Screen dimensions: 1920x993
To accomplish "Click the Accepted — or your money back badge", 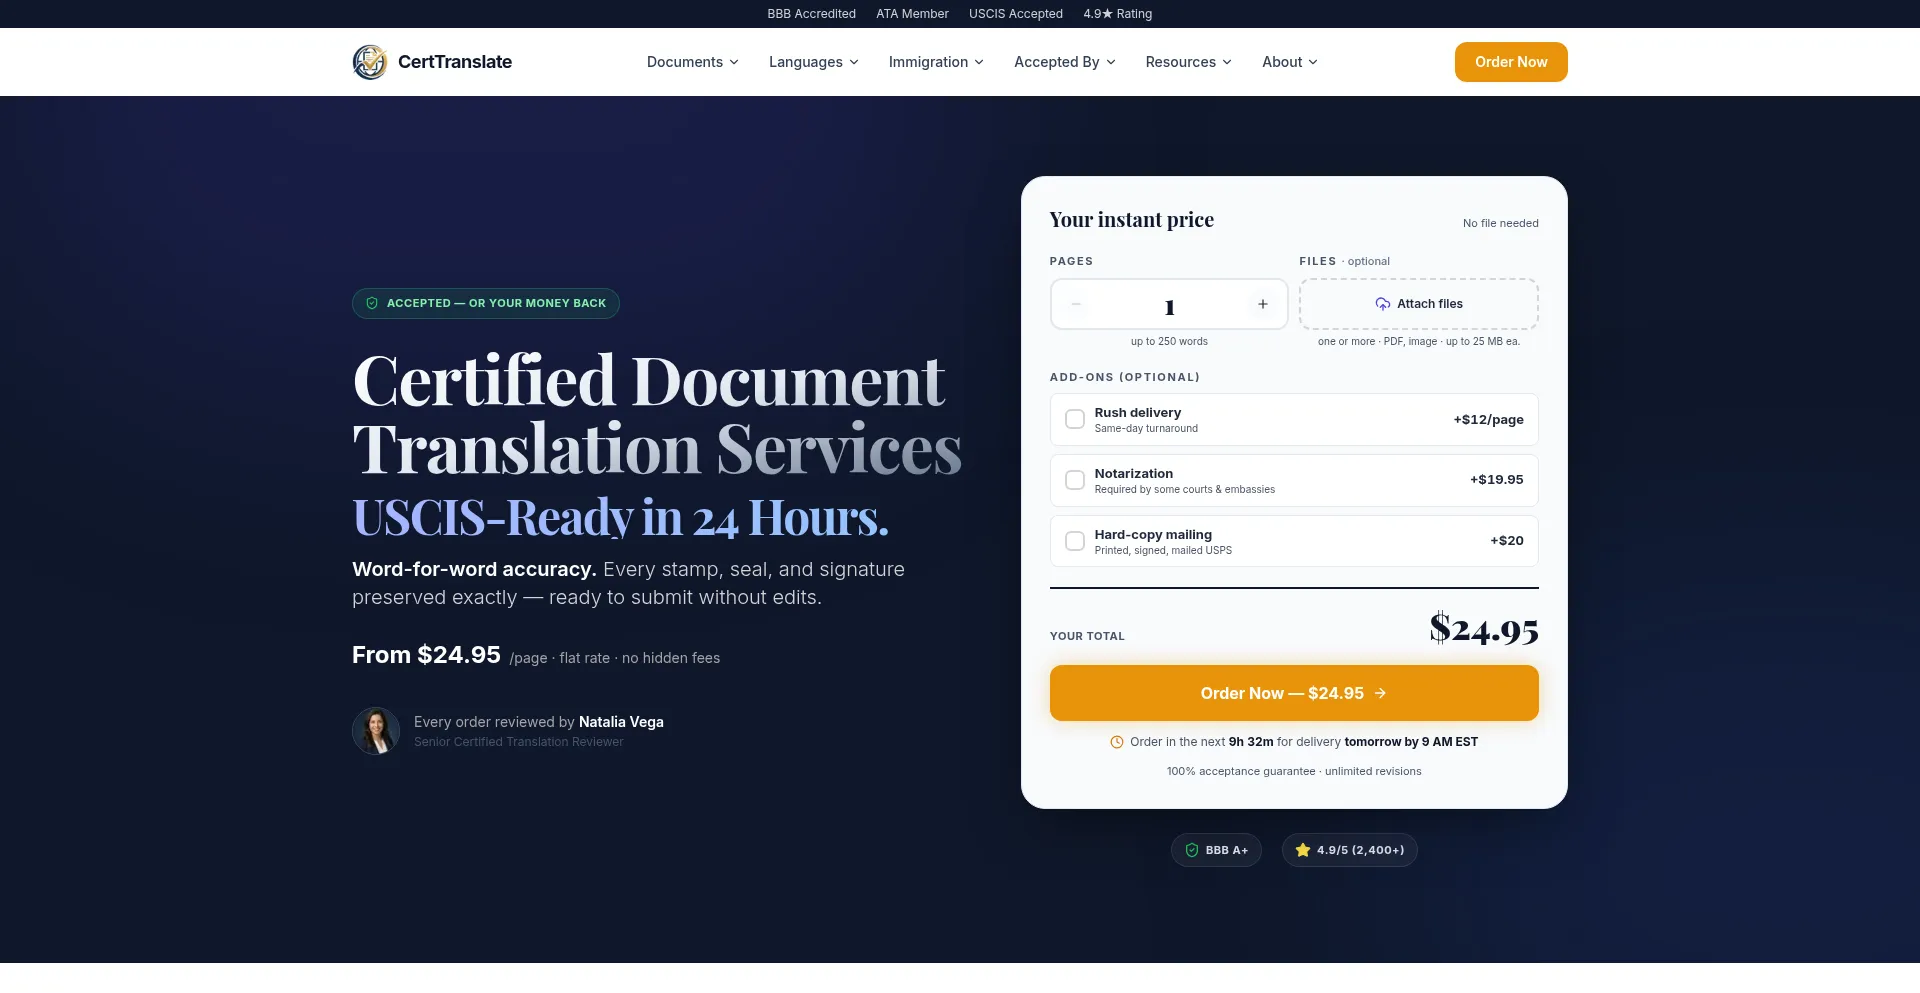I will point(486,303).
